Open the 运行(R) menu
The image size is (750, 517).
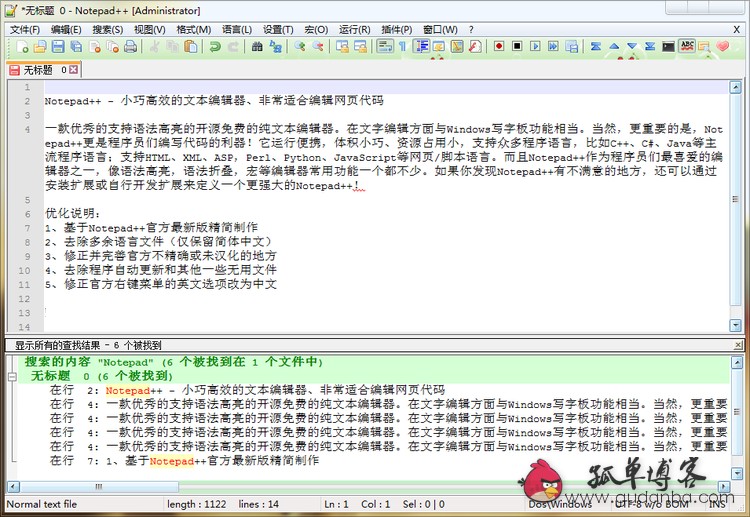(x=354, y=30)
